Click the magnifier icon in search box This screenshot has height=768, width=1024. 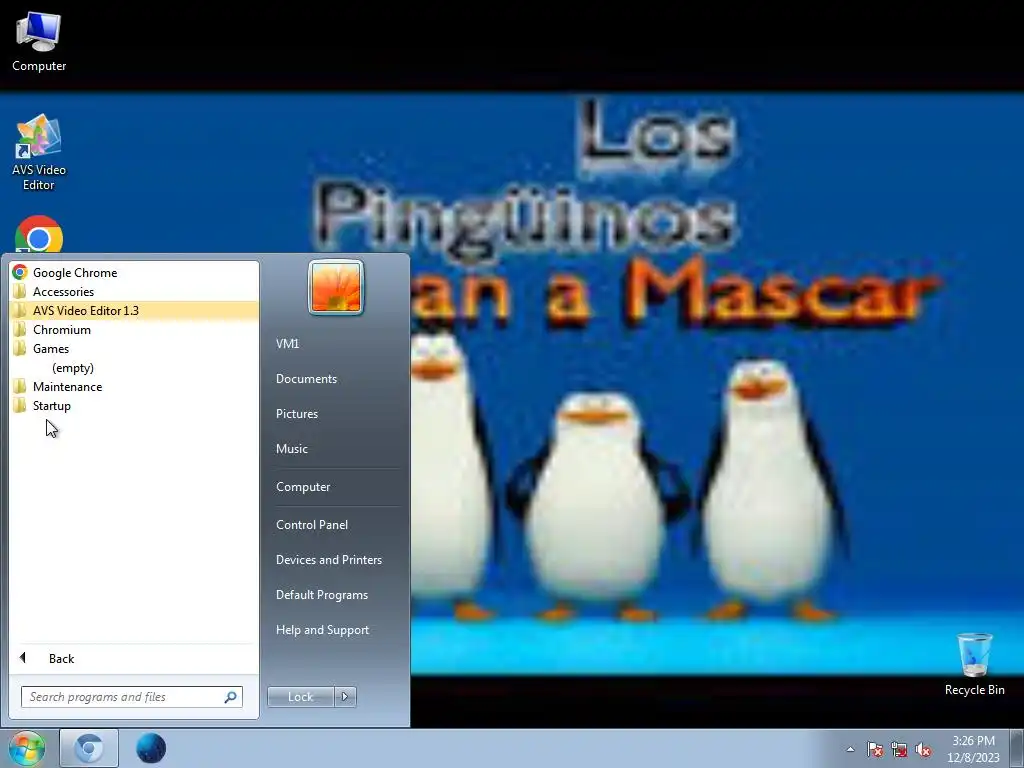coord(231,697)
